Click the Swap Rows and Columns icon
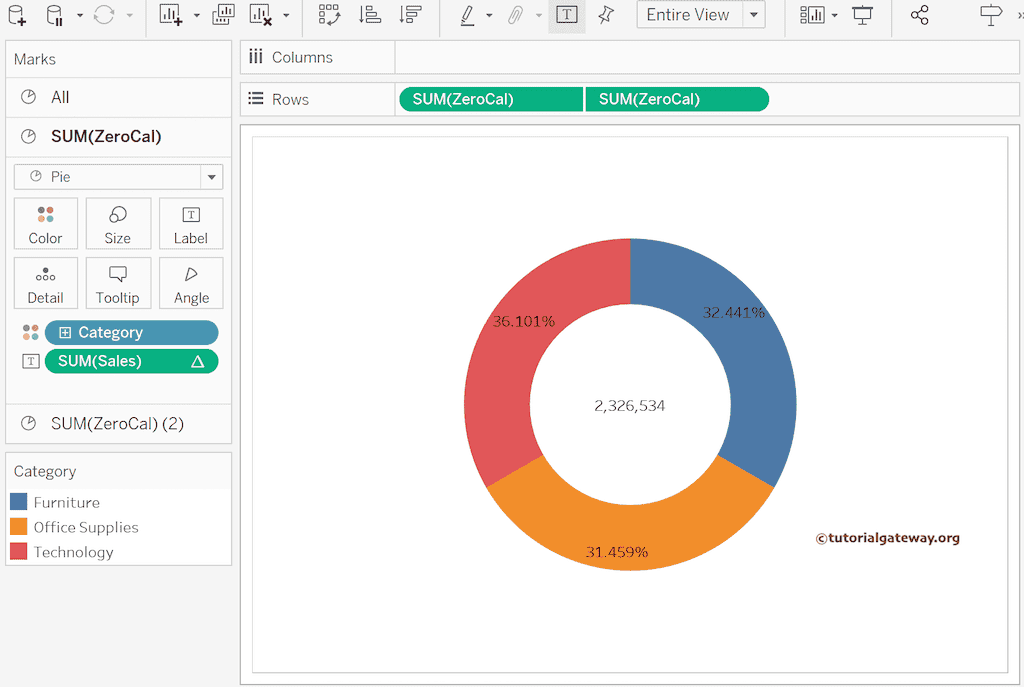Screen dimensions: 1024x687 (329, 15)
